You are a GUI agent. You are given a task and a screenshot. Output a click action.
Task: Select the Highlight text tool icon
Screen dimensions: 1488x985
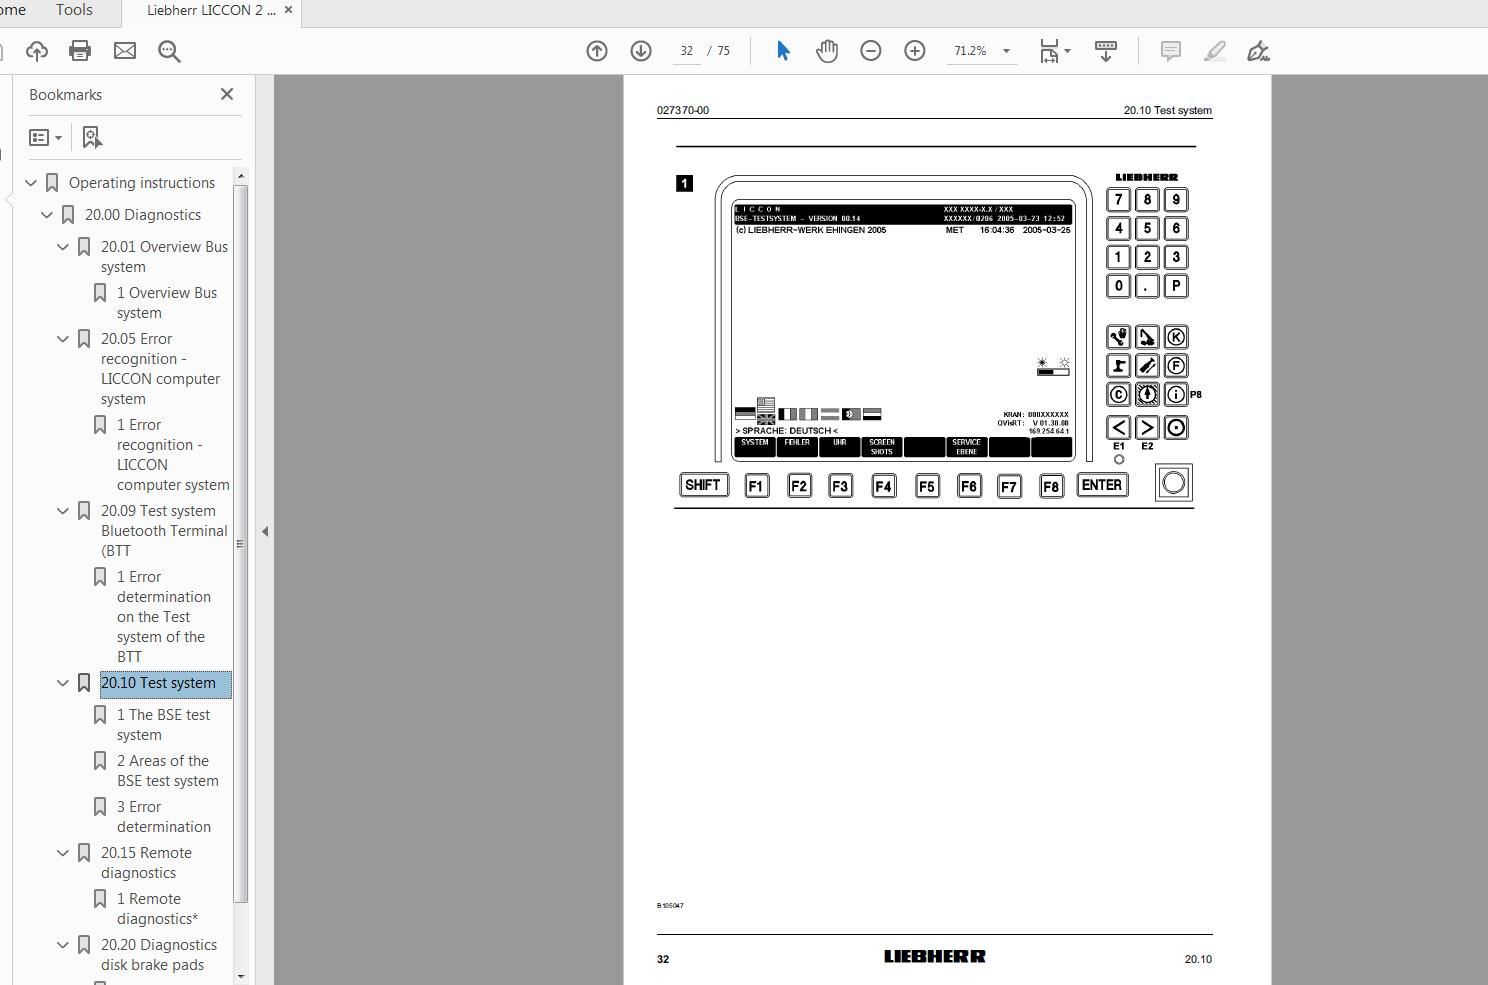click(1214, 50)
